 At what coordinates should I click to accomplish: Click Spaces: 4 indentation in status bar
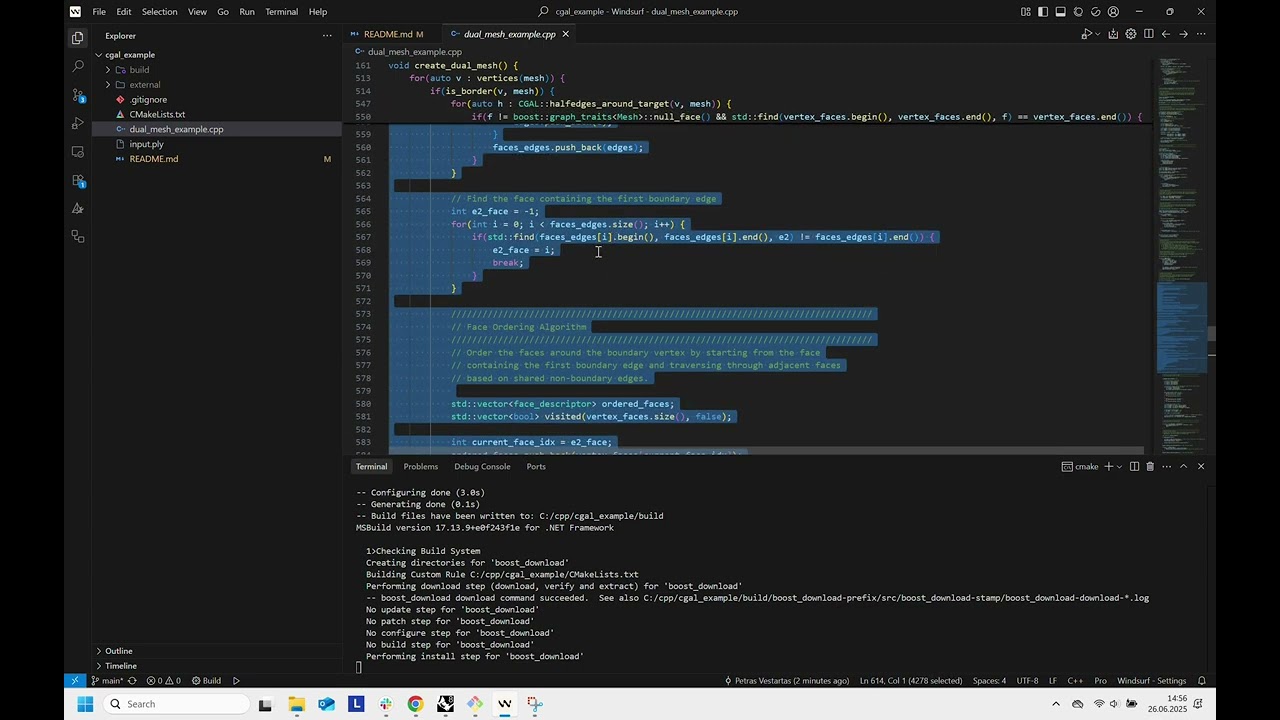[x=989, y=681]
